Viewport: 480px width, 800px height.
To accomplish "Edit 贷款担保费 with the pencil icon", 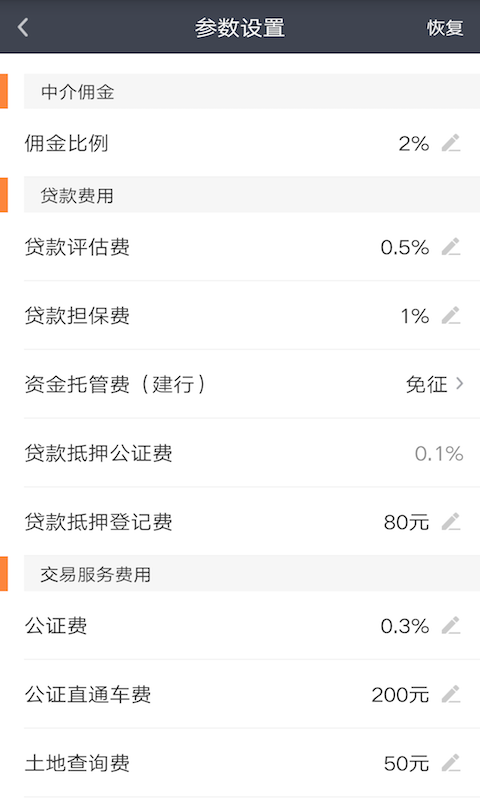I will (x=451, y=316).
